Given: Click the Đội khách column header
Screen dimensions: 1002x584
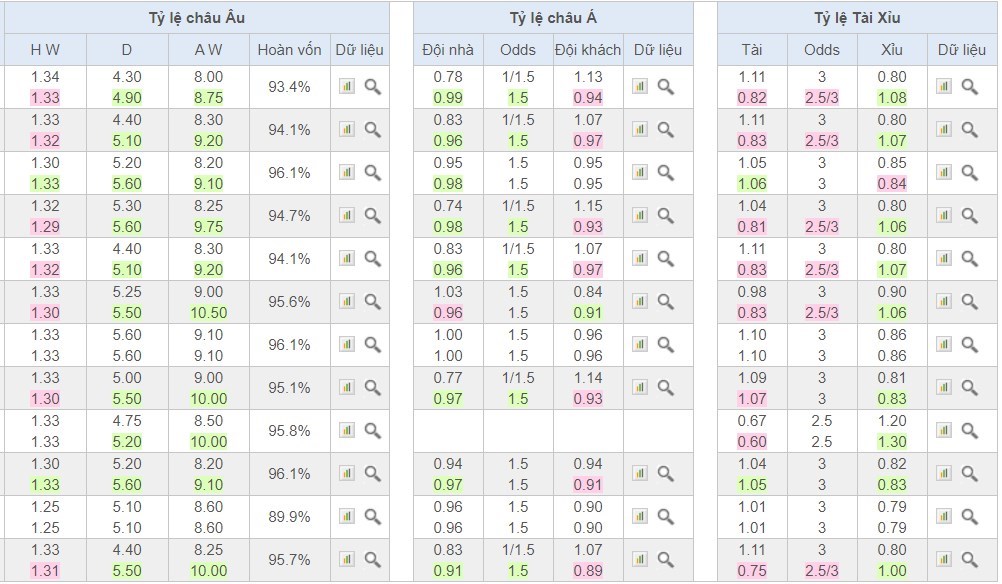Looking at the screenshot, I should tap(588, 50).
